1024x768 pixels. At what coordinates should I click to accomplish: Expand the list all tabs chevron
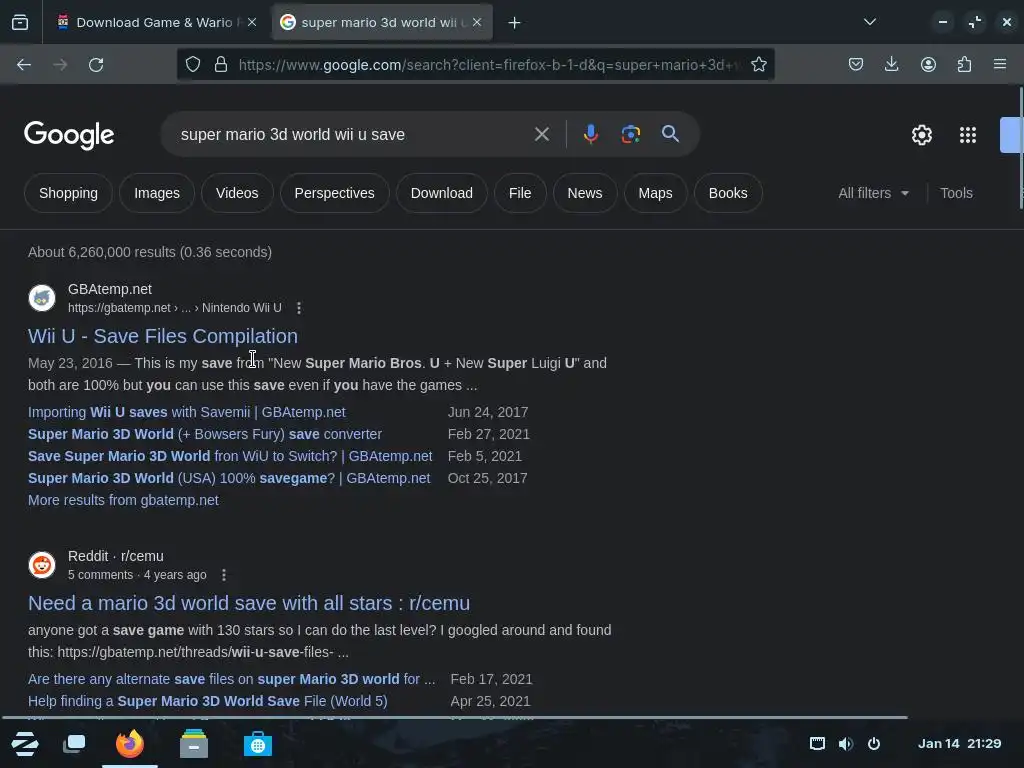(x=870, y=22)
